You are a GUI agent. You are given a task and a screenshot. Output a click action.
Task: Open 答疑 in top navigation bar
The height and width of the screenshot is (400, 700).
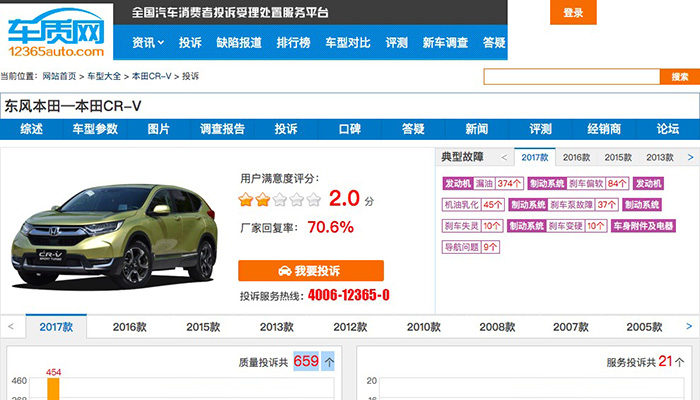494,43
